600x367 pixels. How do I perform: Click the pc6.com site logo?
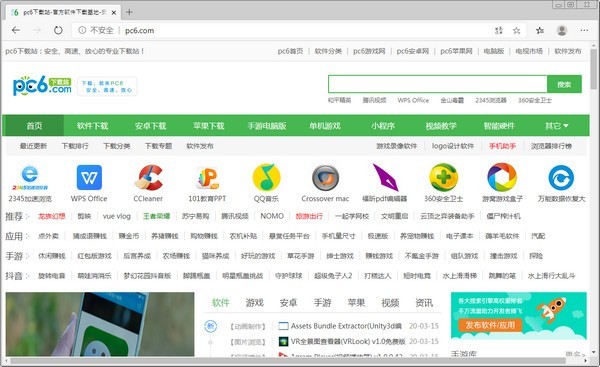[x=42, y=86]
